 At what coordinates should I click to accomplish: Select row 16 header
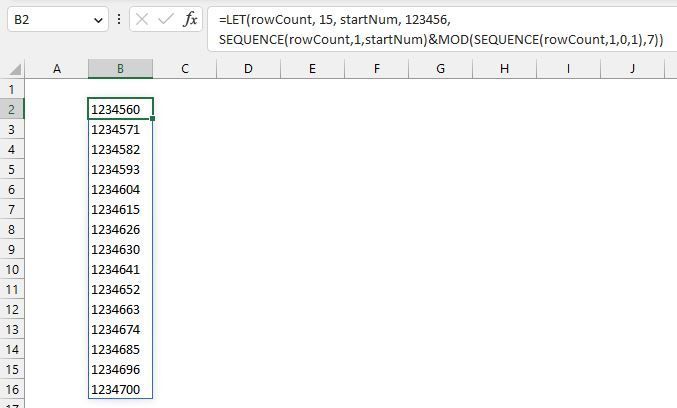click(12, 389)
